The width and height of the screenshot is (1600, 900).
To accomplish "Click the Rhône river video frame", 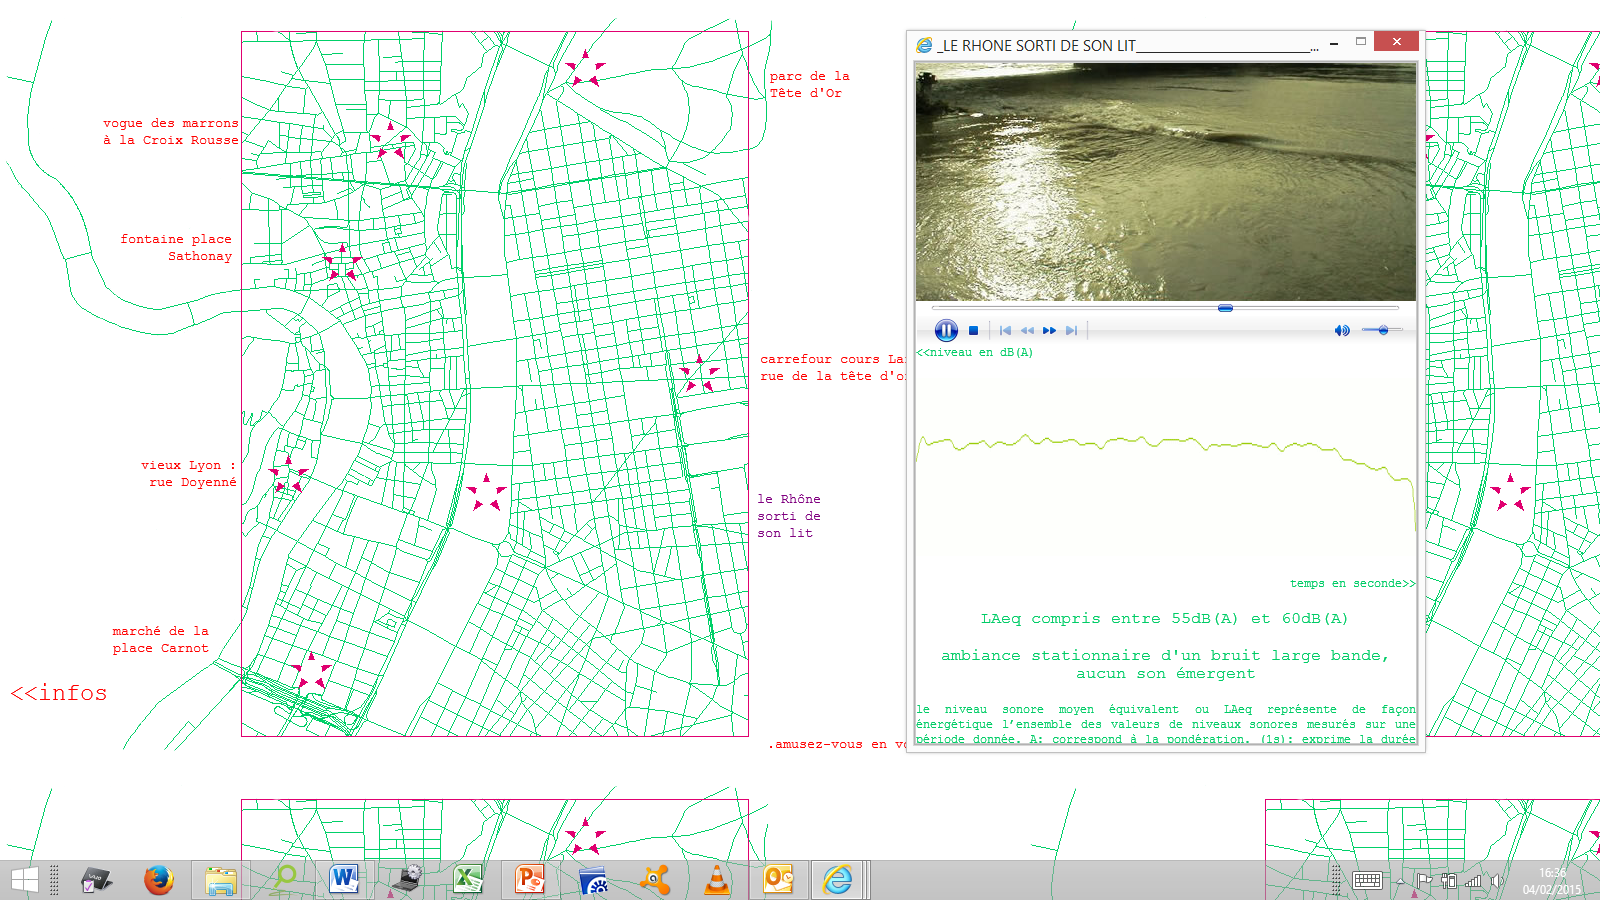I will [x=1166, y=182].
